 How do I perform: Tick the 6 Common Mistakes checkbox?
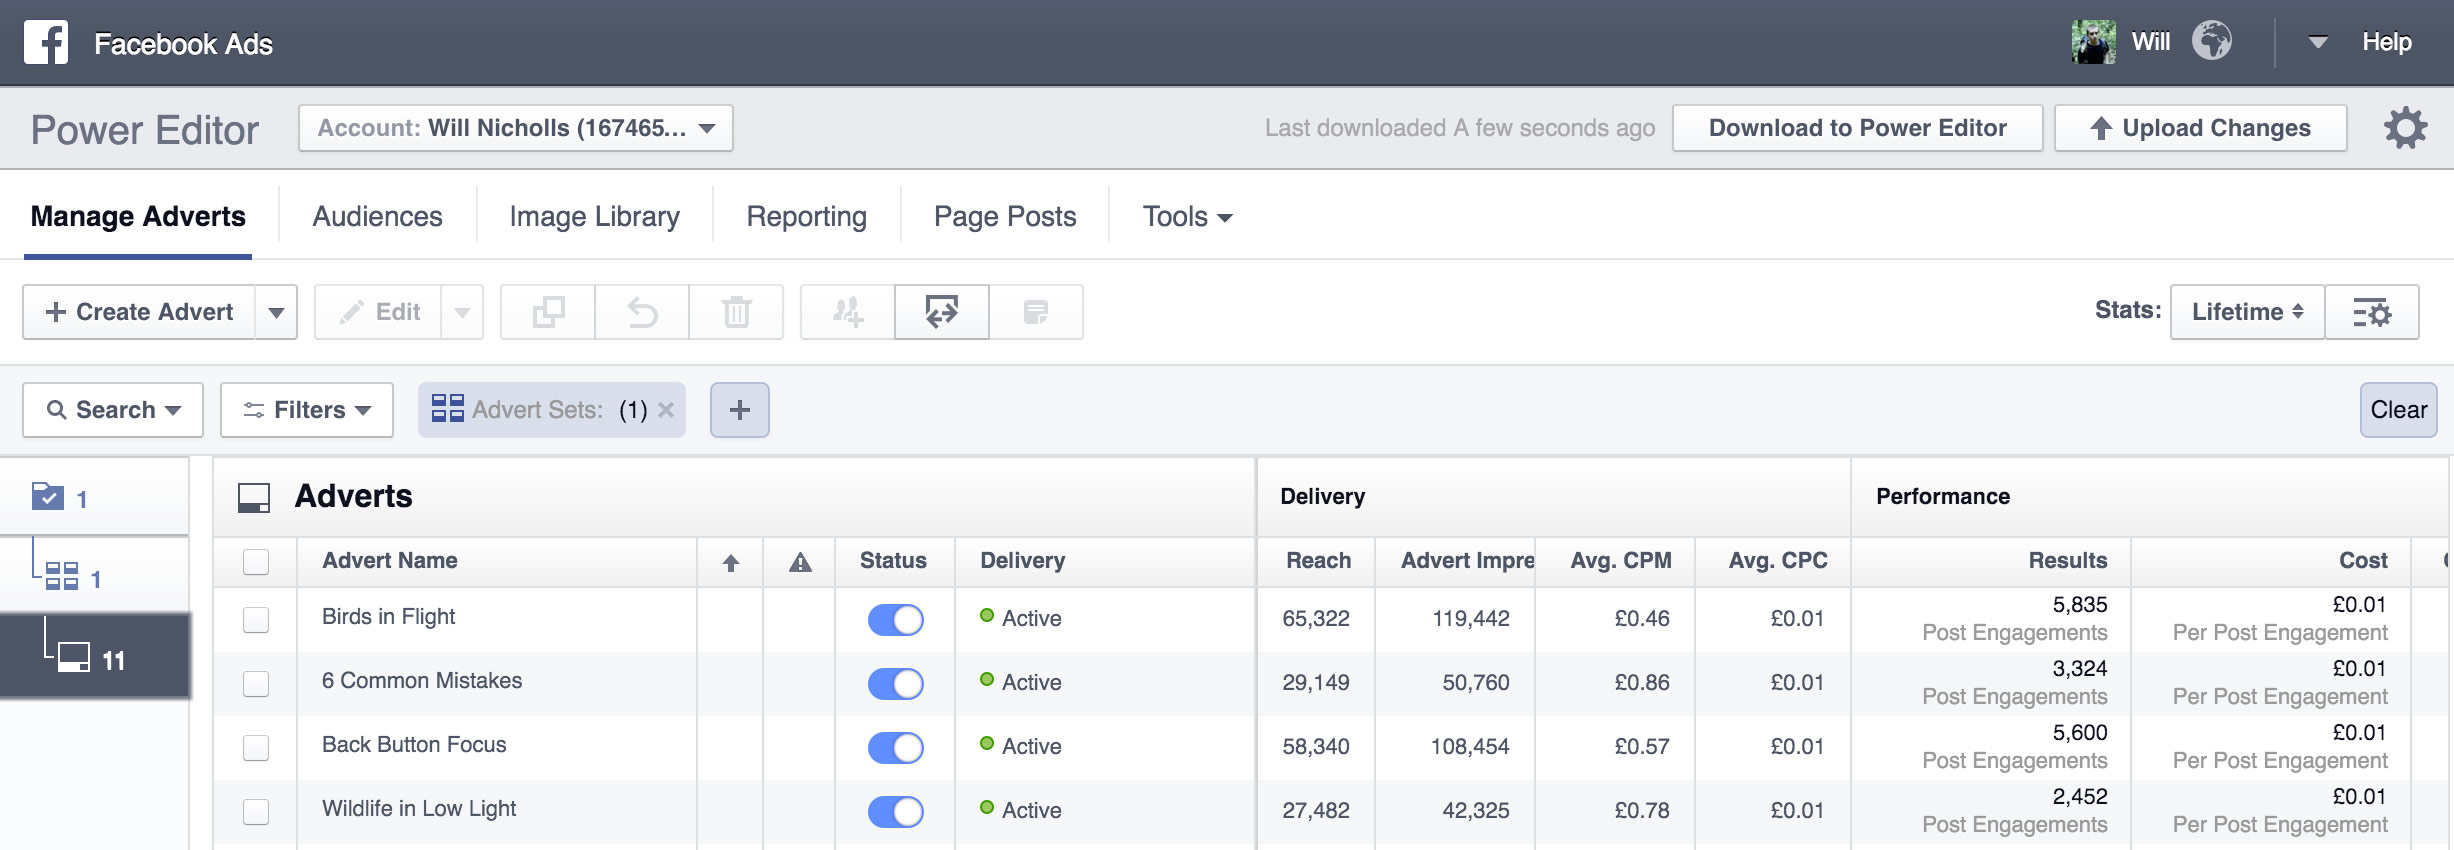click(x=256, y=683)
